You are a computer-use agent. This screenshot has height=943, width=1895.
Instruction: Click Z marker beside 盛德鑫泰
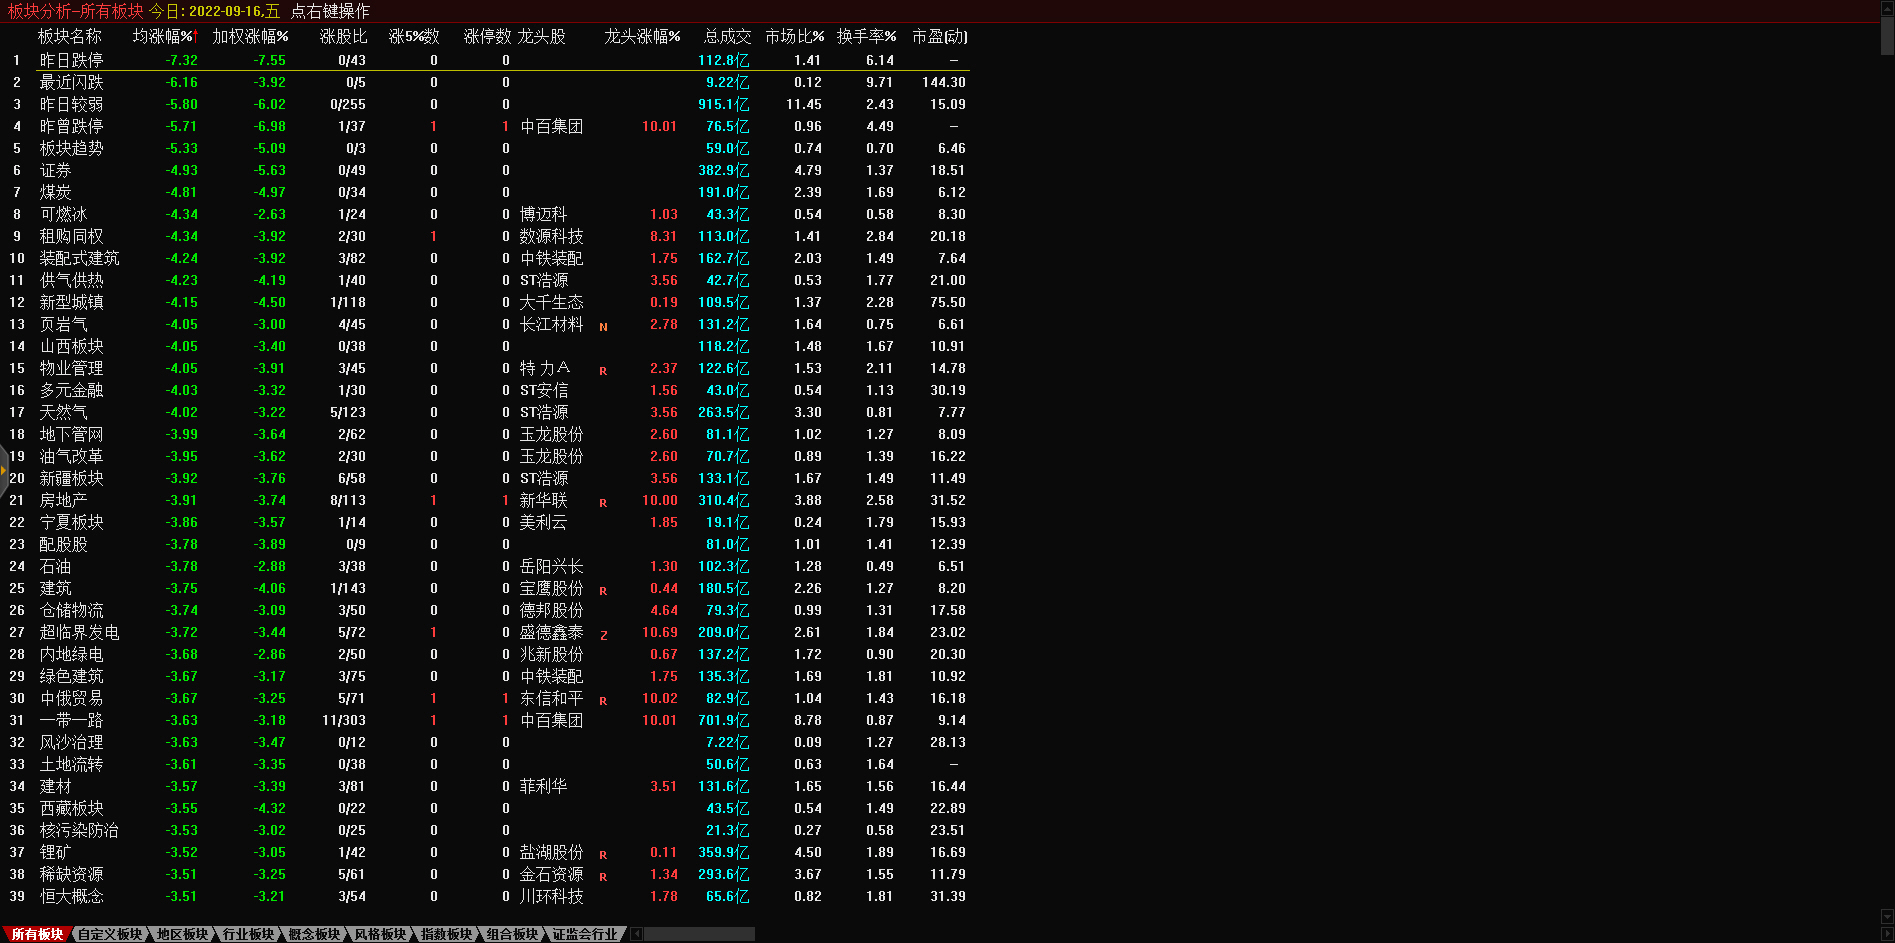click(x=603, y=634)
